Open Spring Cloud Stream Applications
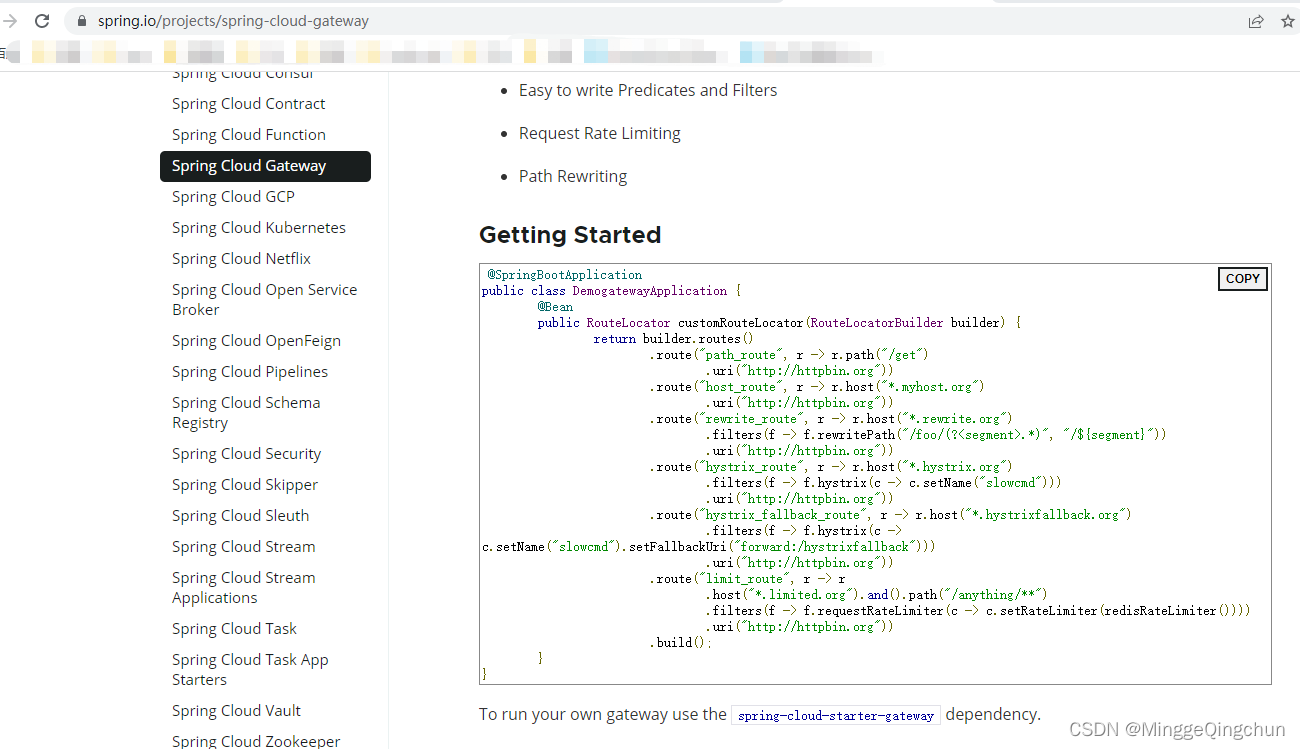 tap(243, 587)
